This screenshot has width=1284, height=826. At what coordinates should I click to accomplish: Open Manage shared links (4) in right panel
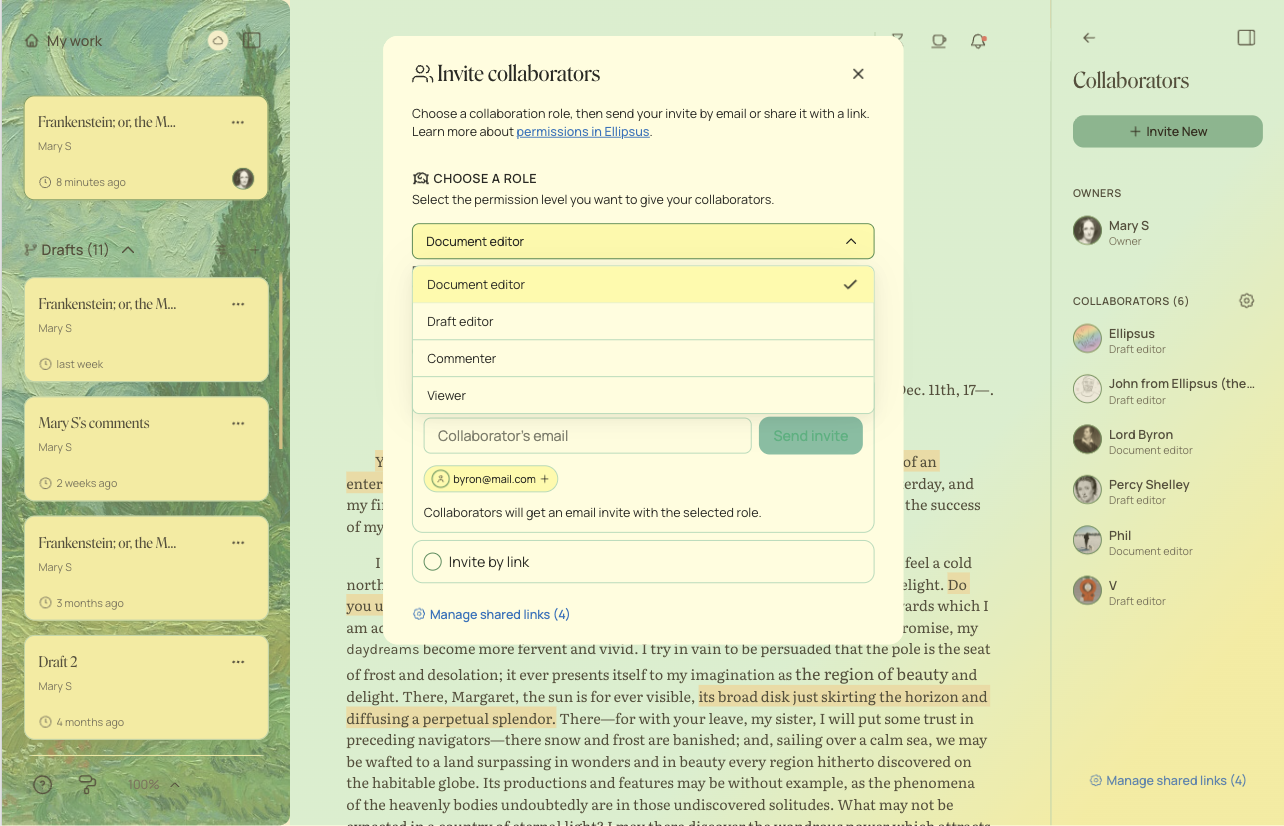point(1168,780)
